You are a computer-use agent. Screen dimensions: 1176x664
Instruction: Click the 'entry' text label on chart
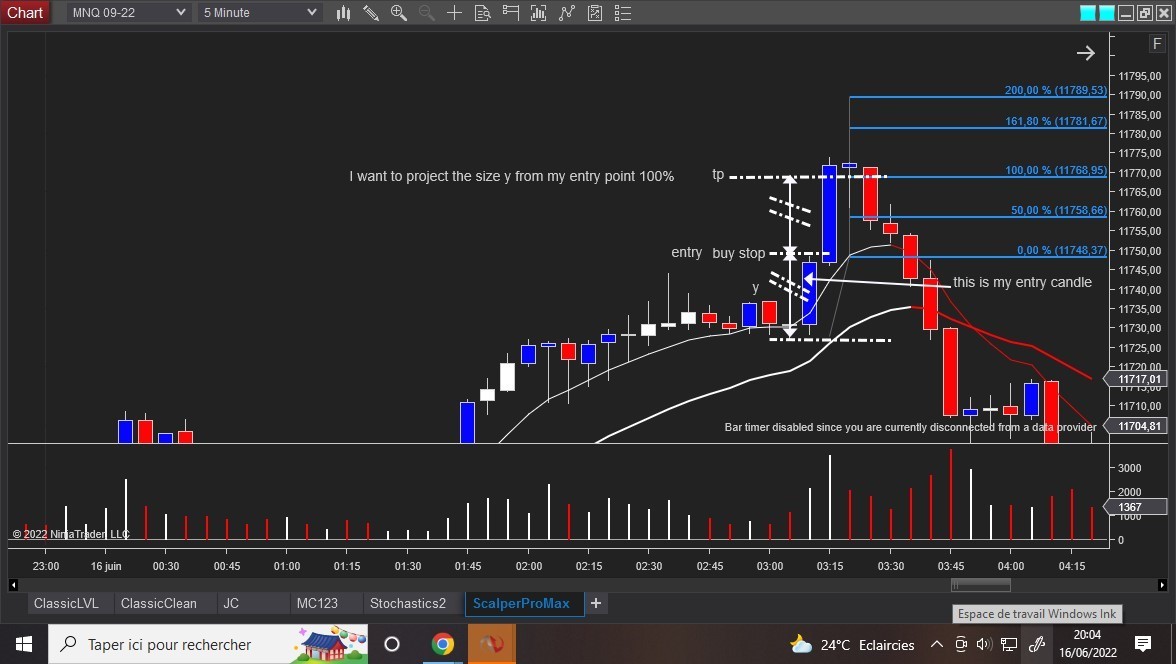(686, 252)
